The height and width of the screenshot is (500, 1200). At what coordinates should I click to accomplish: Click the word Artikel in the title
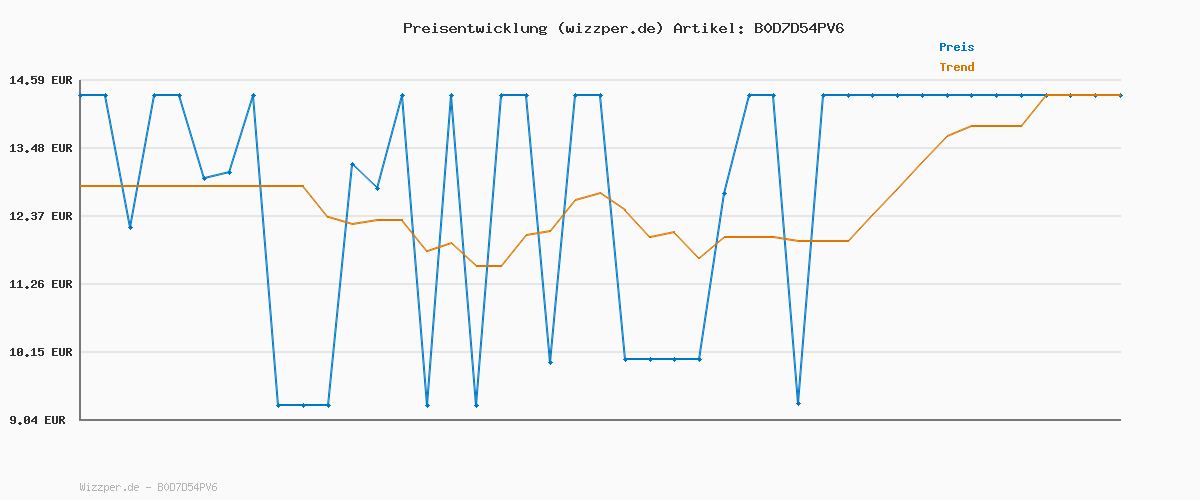(x=705, y=28)
